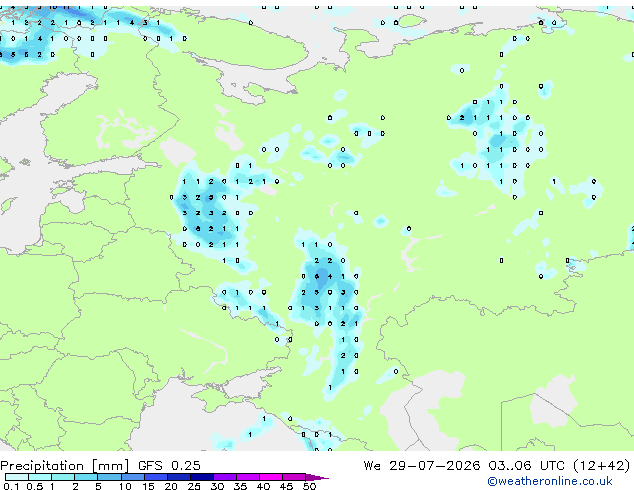Image resolution: width=634 pixels, height=490 pixels.
Task: Open the weatheronline.co.uk copyright link
Action: click(550, 481)
